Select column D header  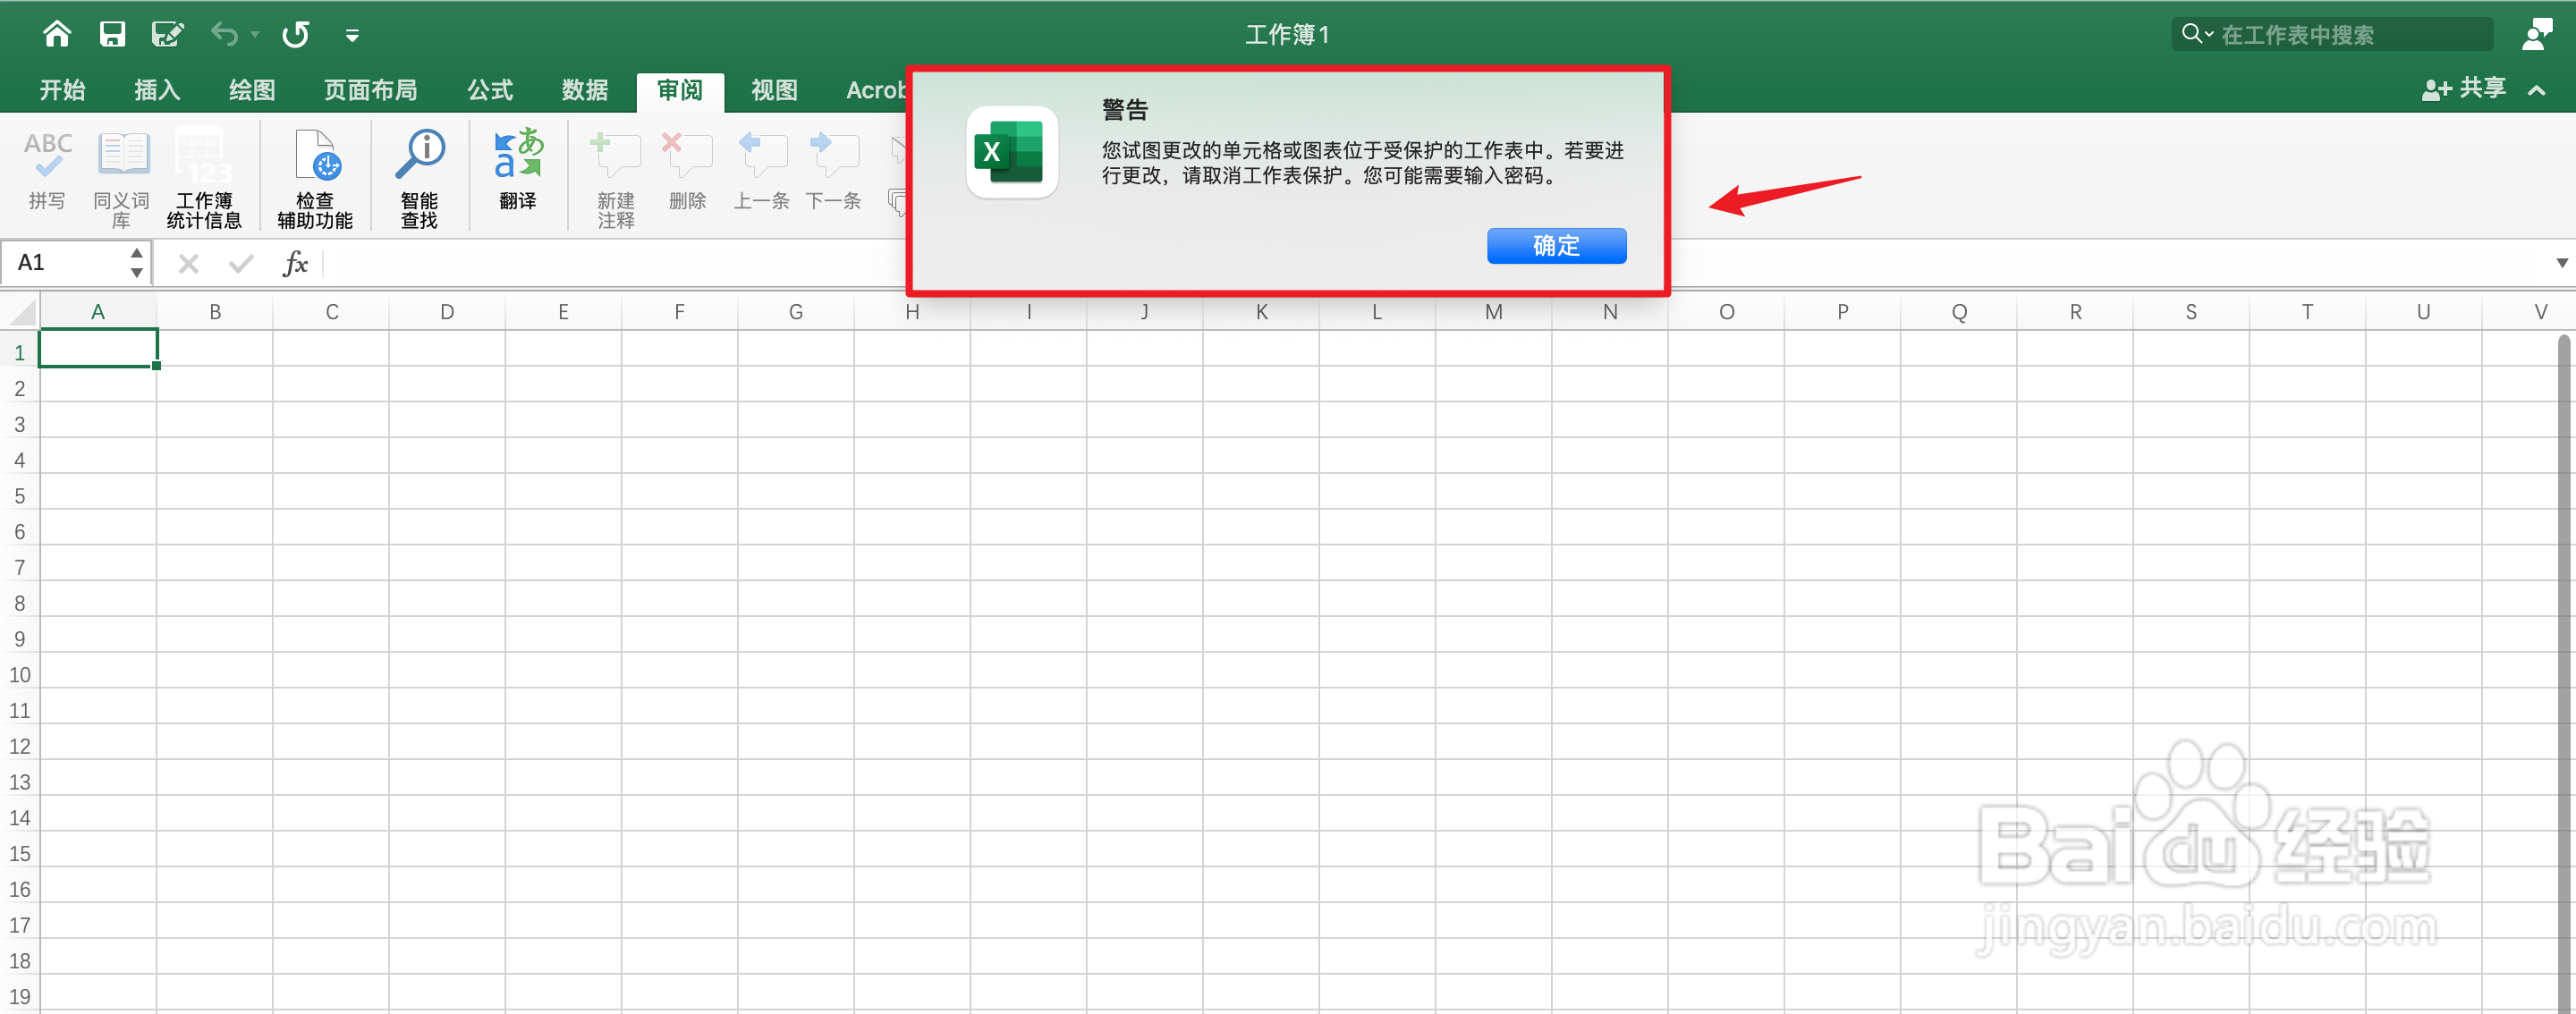pyautogui.click(x=447, y=312)
